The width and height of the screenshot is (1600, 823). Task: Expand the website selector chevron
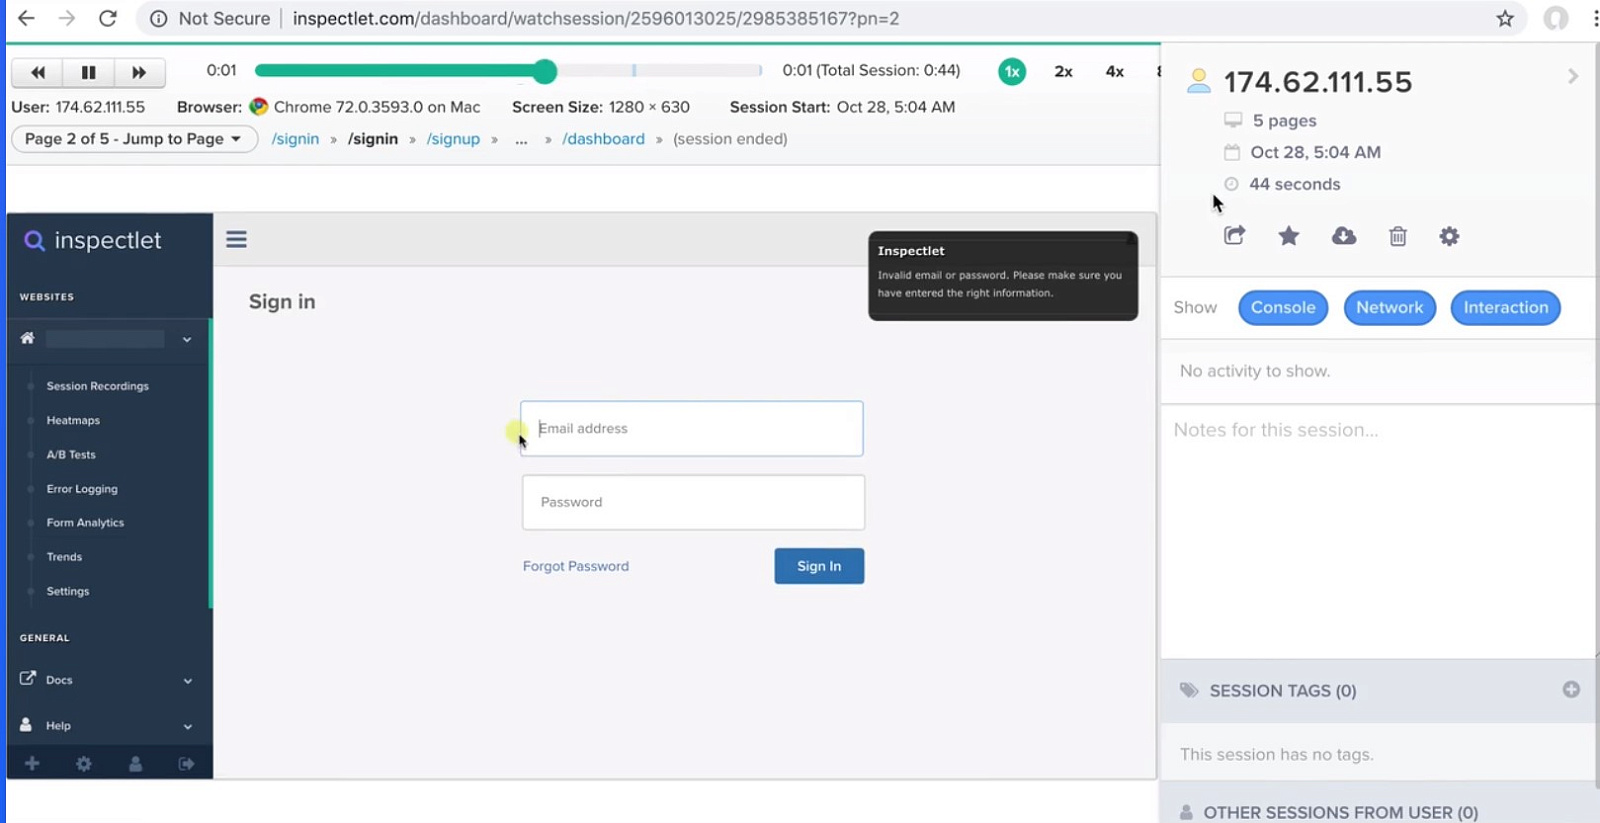click(x=187, y=339)
